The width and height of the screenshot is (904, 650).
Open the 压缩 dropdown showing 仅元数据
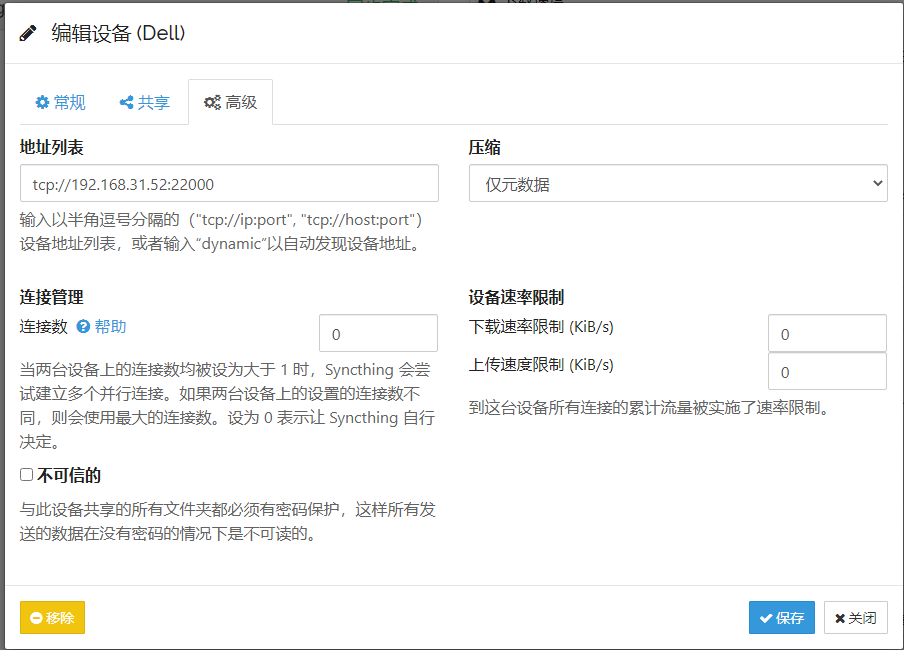coord(678,184)
